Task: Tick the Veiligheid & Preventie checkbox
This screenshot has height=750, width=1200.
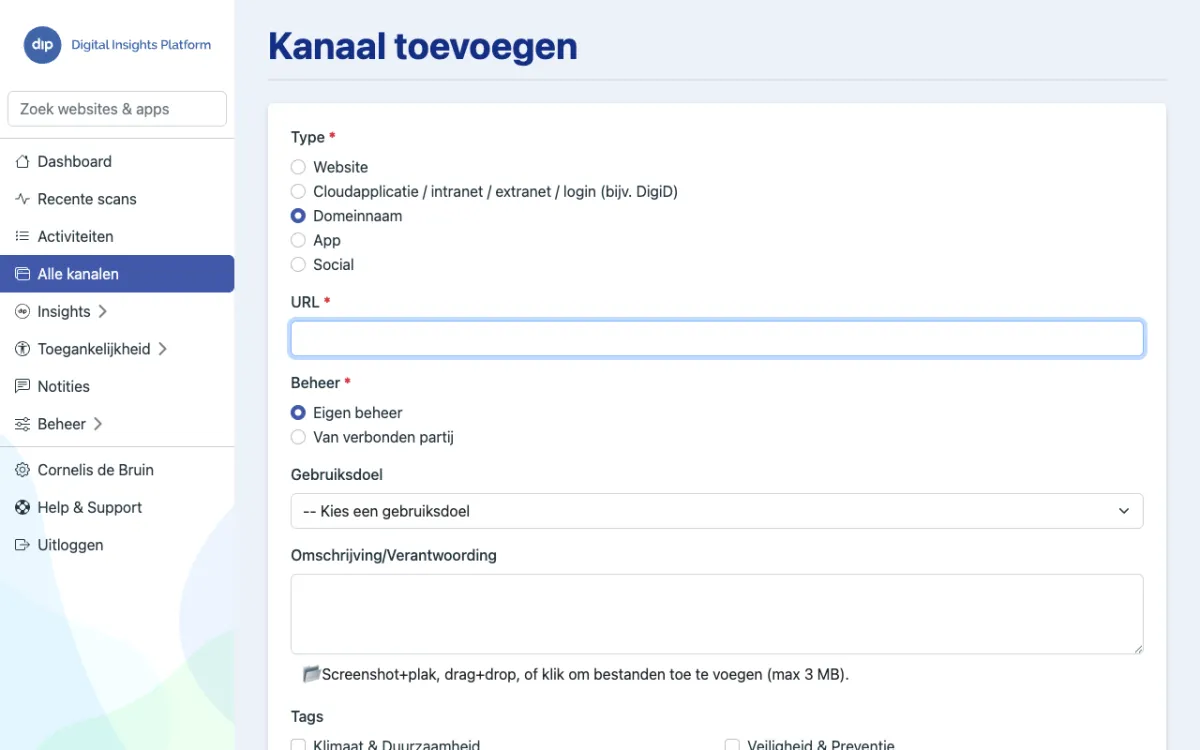Action: click(x=732, y=745)
